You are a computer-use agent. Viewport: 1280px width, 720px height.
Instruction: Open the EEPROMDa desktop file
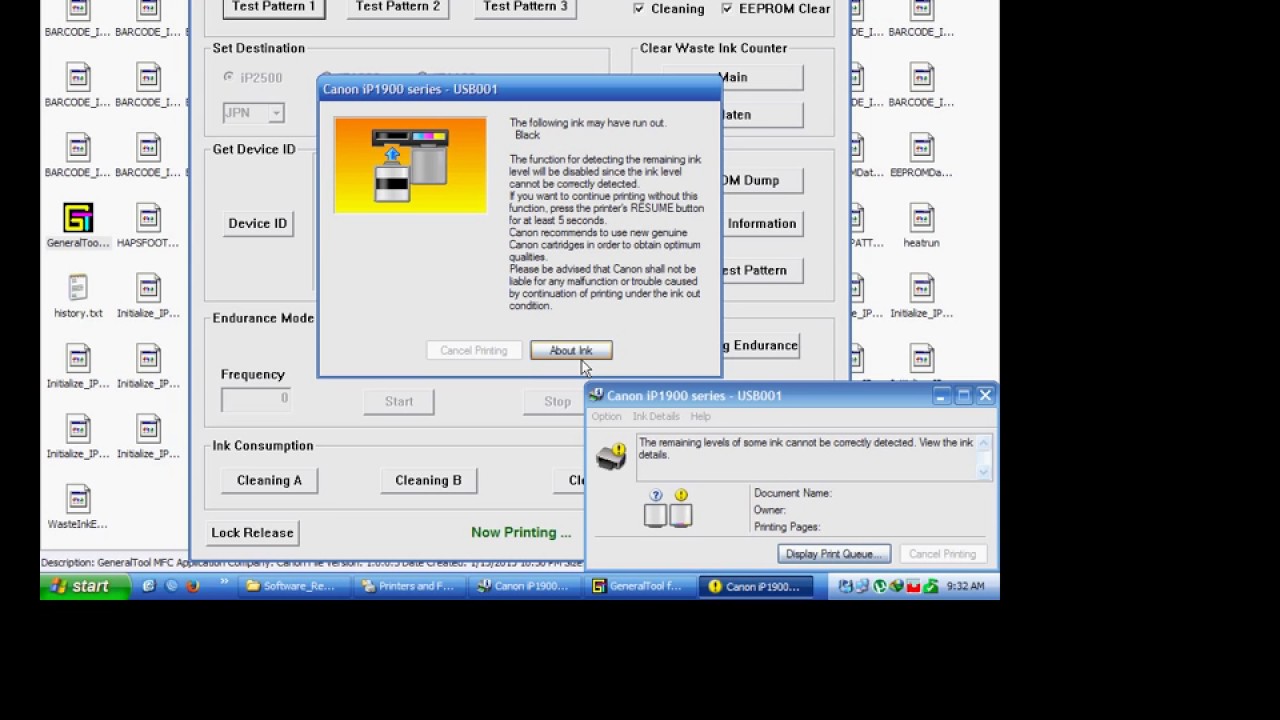921,156
